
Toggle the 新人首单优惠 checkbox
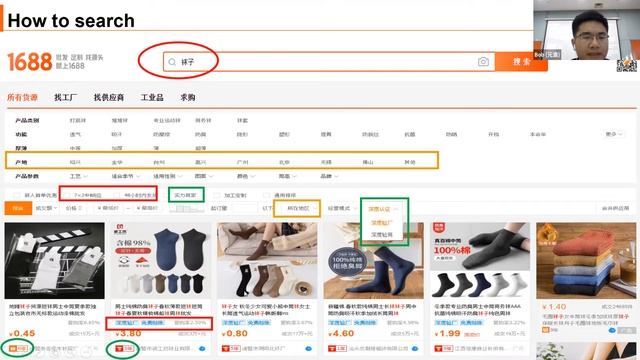pyautogui.click(x=16, y=196)
